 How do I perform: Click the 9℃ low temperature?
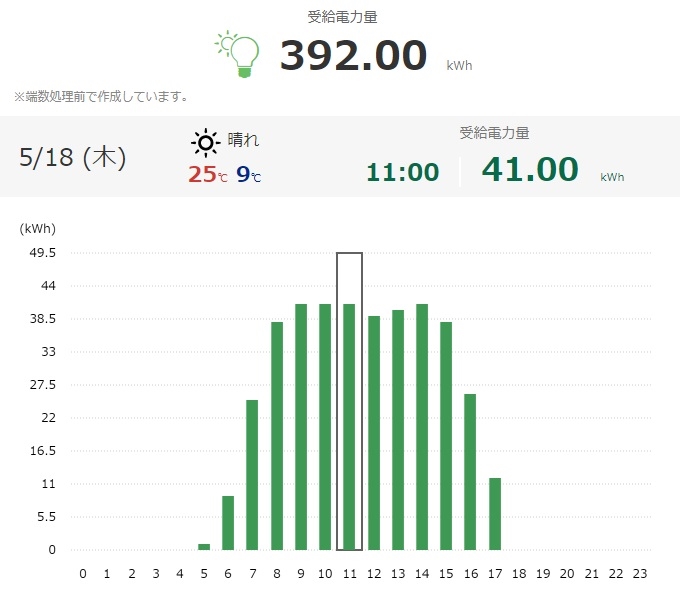(249, 174)
